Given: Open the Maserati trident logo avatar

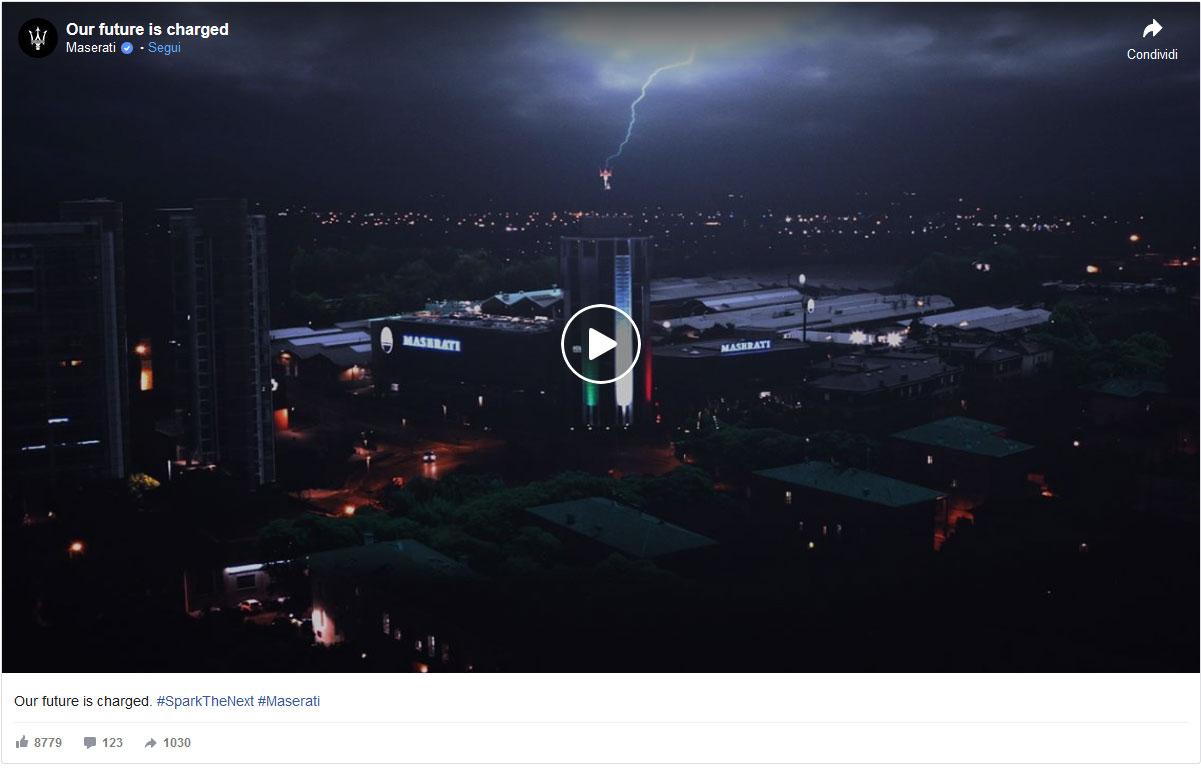Looking at the screenshot, I should 38,38.
